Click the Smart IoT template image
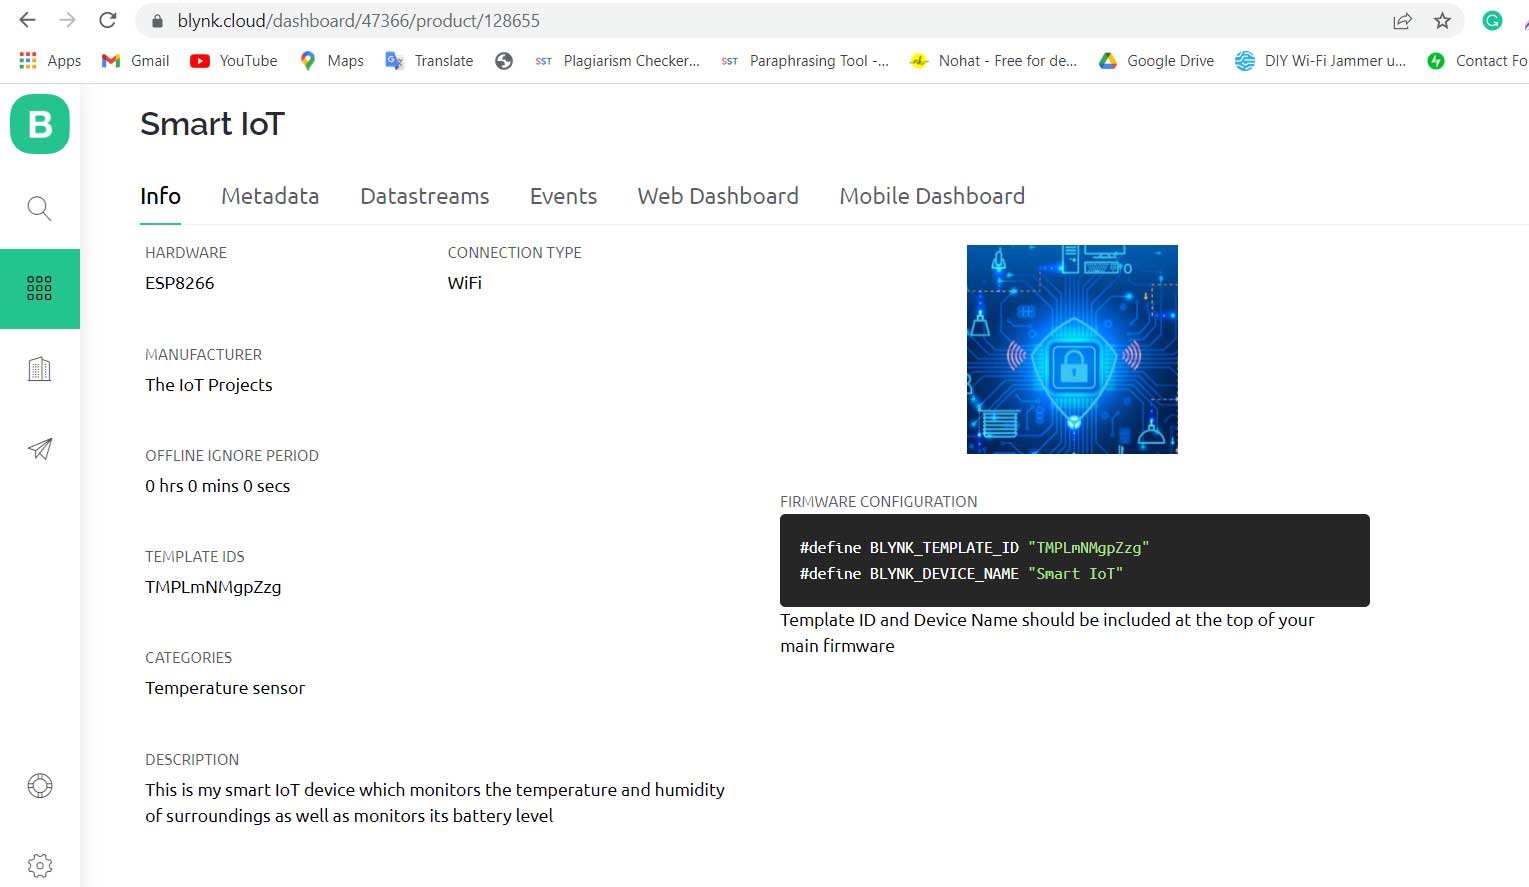1529x887 pixels. (x=1072, y=349)
